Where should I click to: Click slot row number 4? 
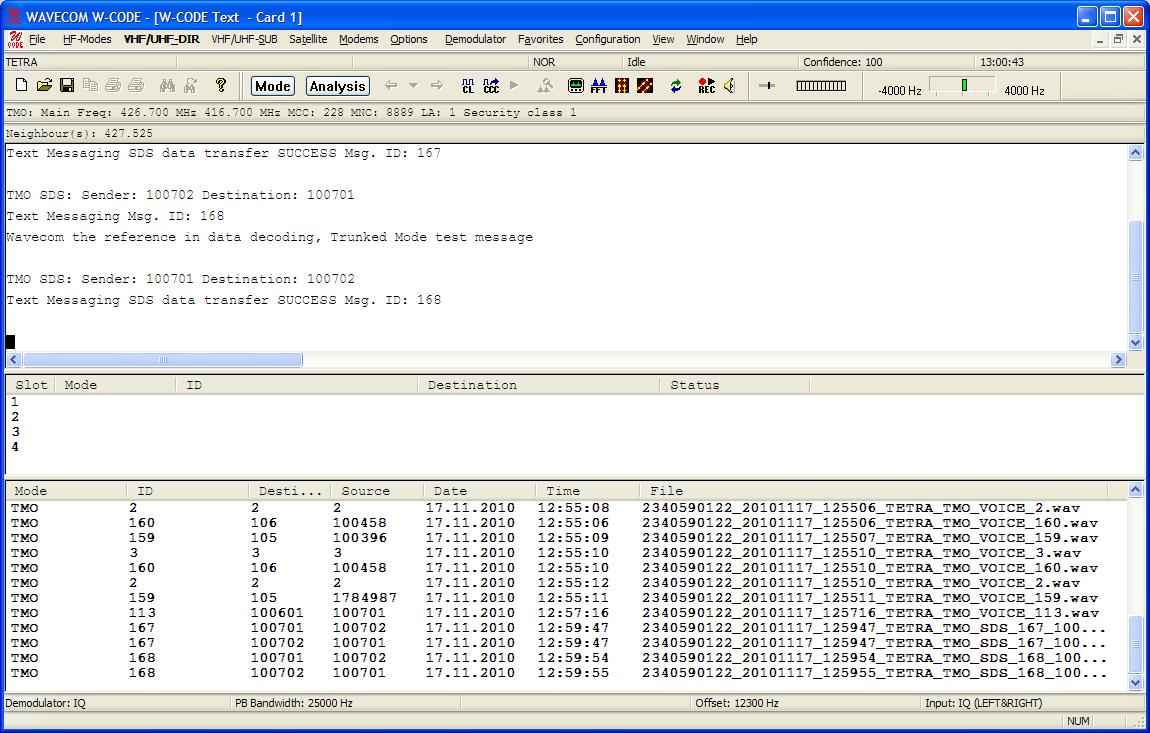click(15, 447)
